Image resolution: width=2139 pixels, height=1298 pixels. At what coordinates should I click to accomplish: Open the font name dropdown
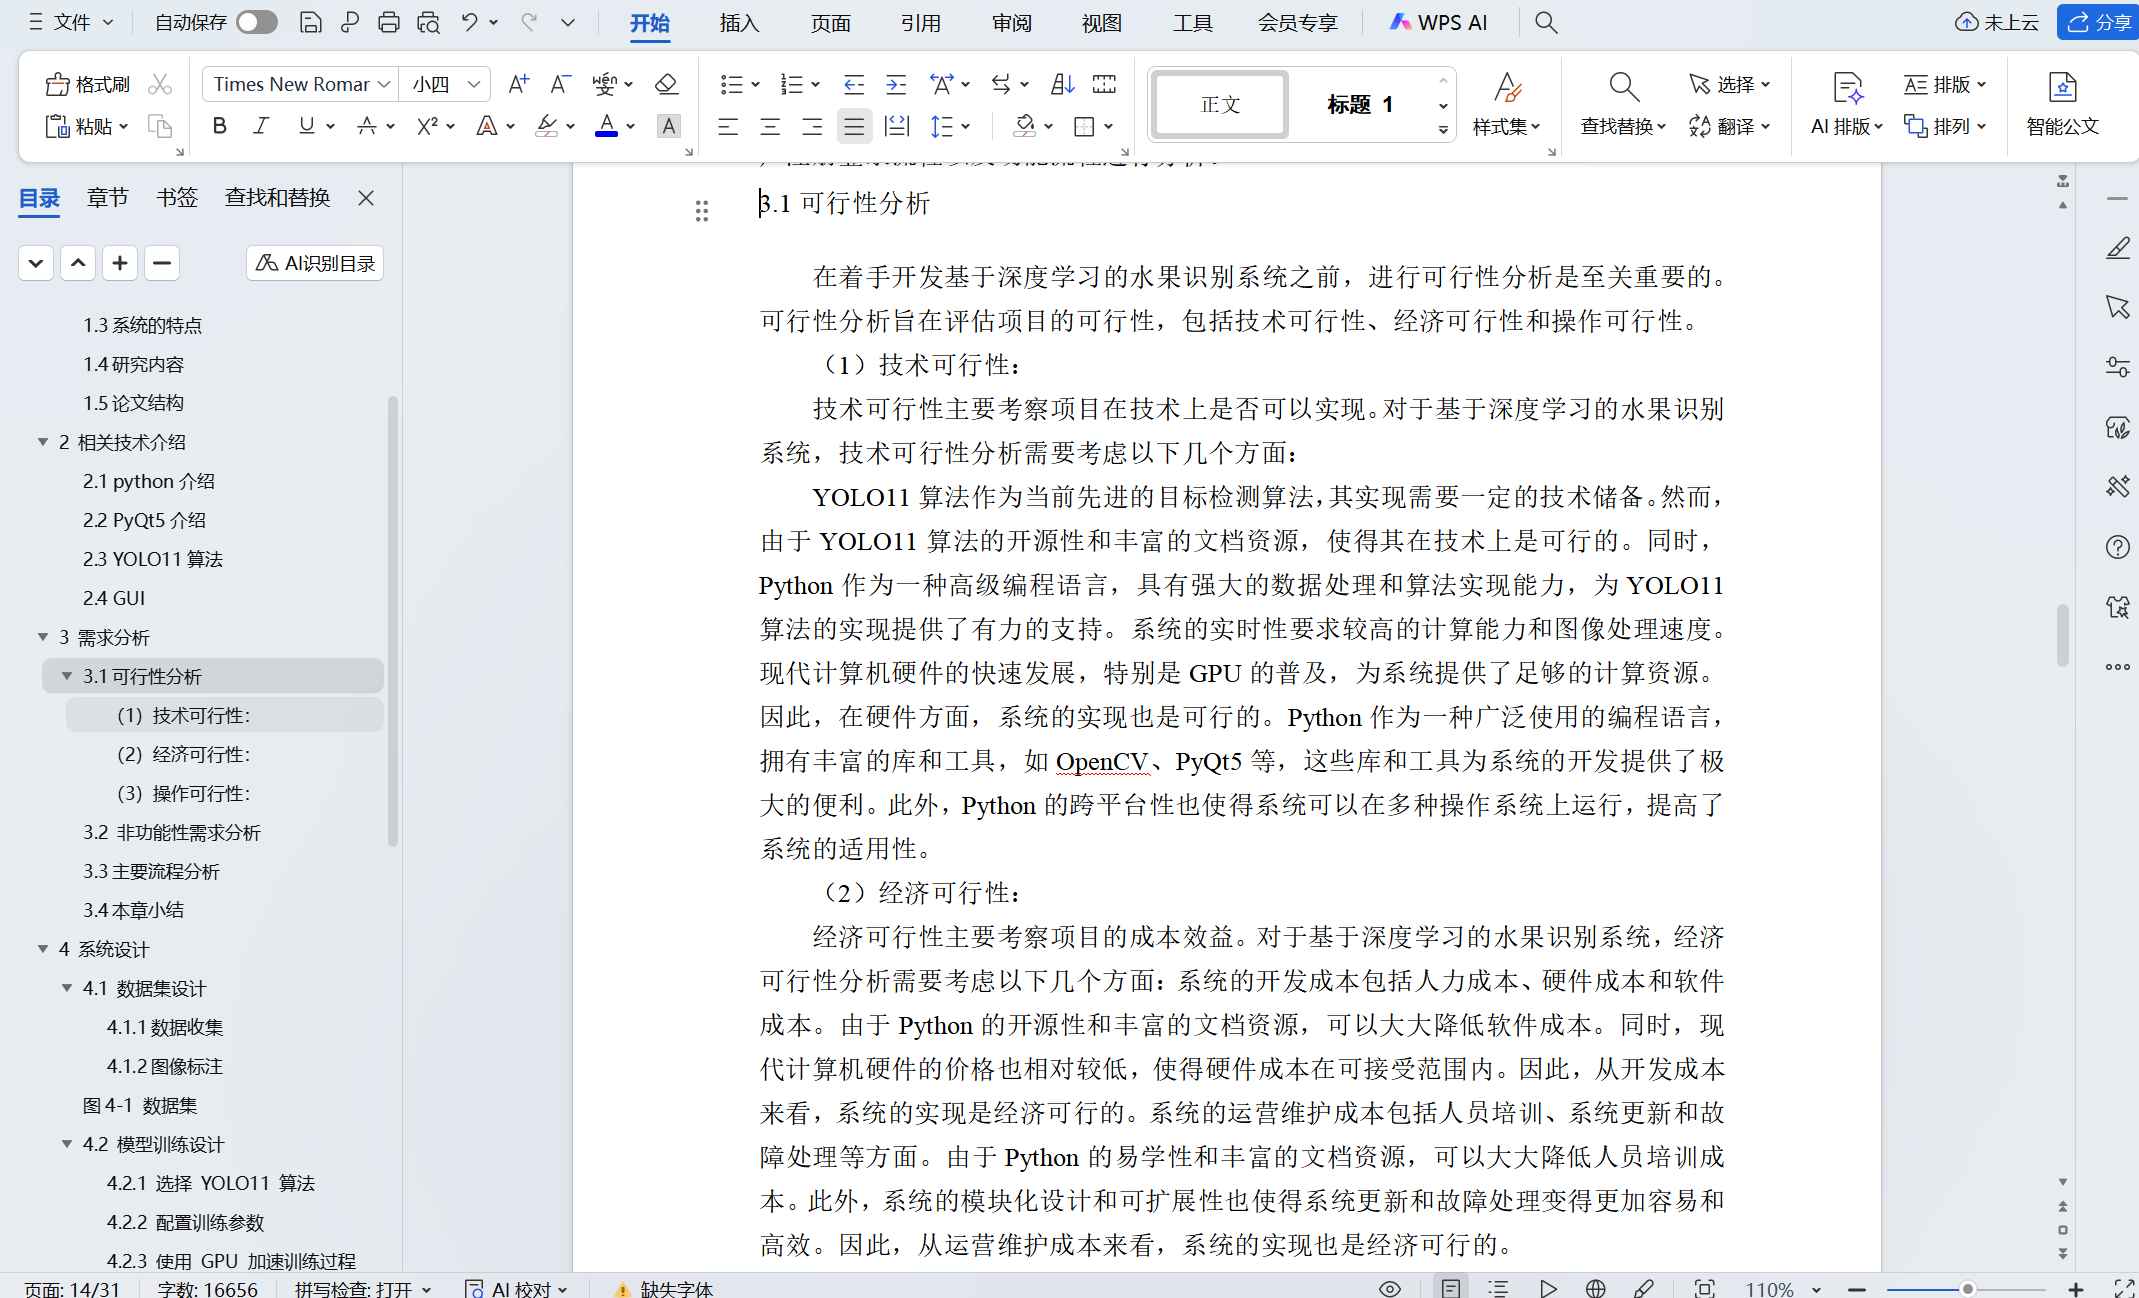click(384, 84)
